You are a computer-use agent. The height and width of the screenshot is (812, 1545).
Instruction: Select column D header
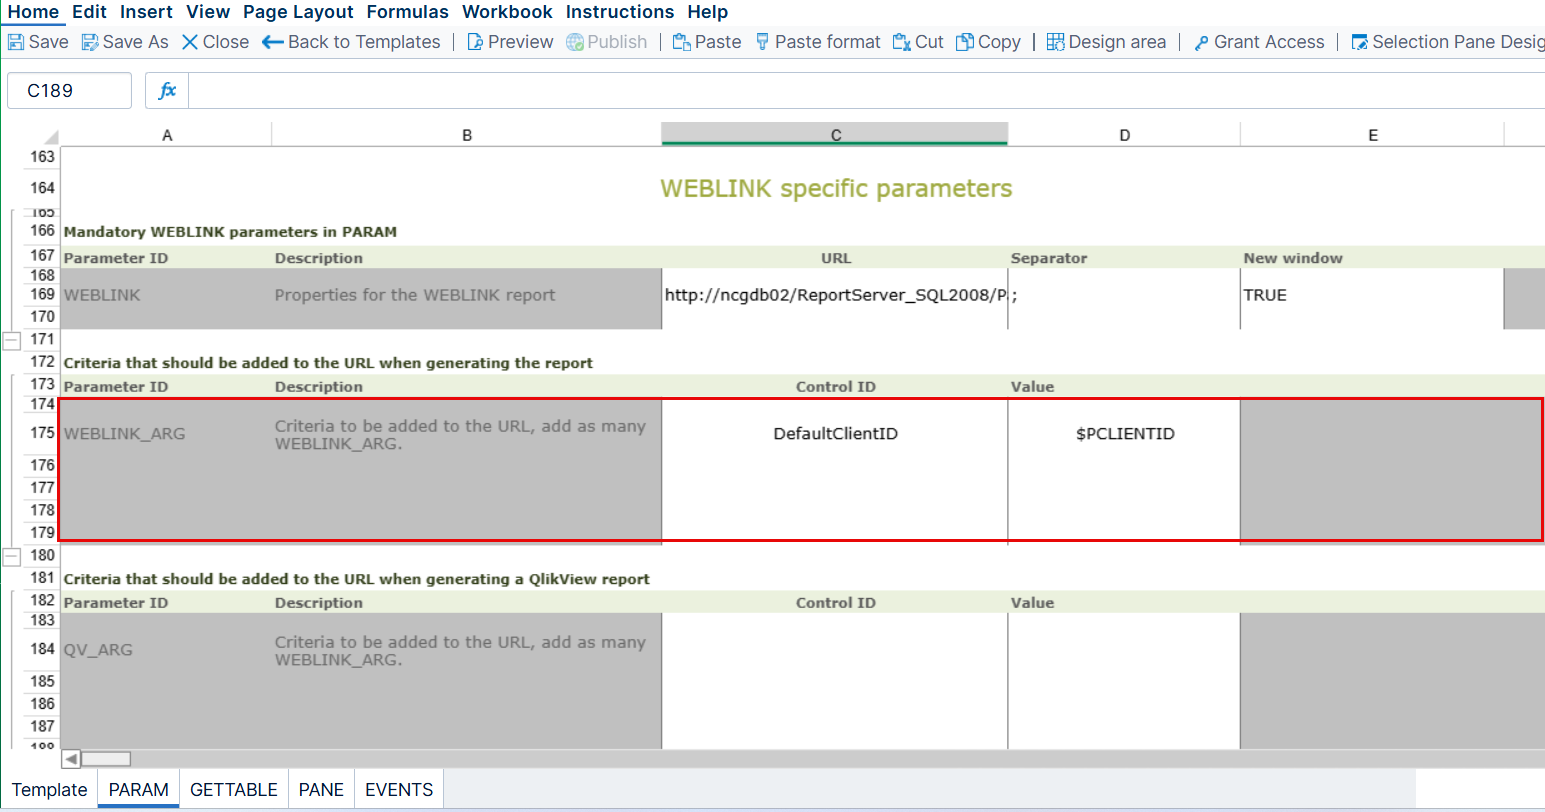[1124, 135]
